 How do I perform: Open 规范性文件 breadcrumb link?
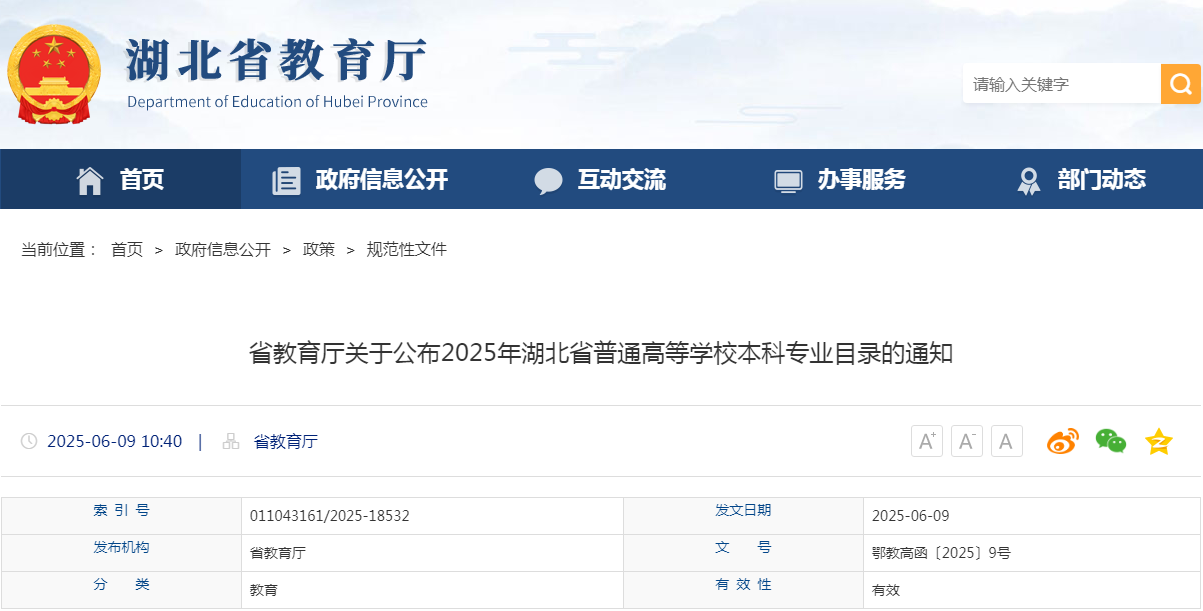pos(406,250)
